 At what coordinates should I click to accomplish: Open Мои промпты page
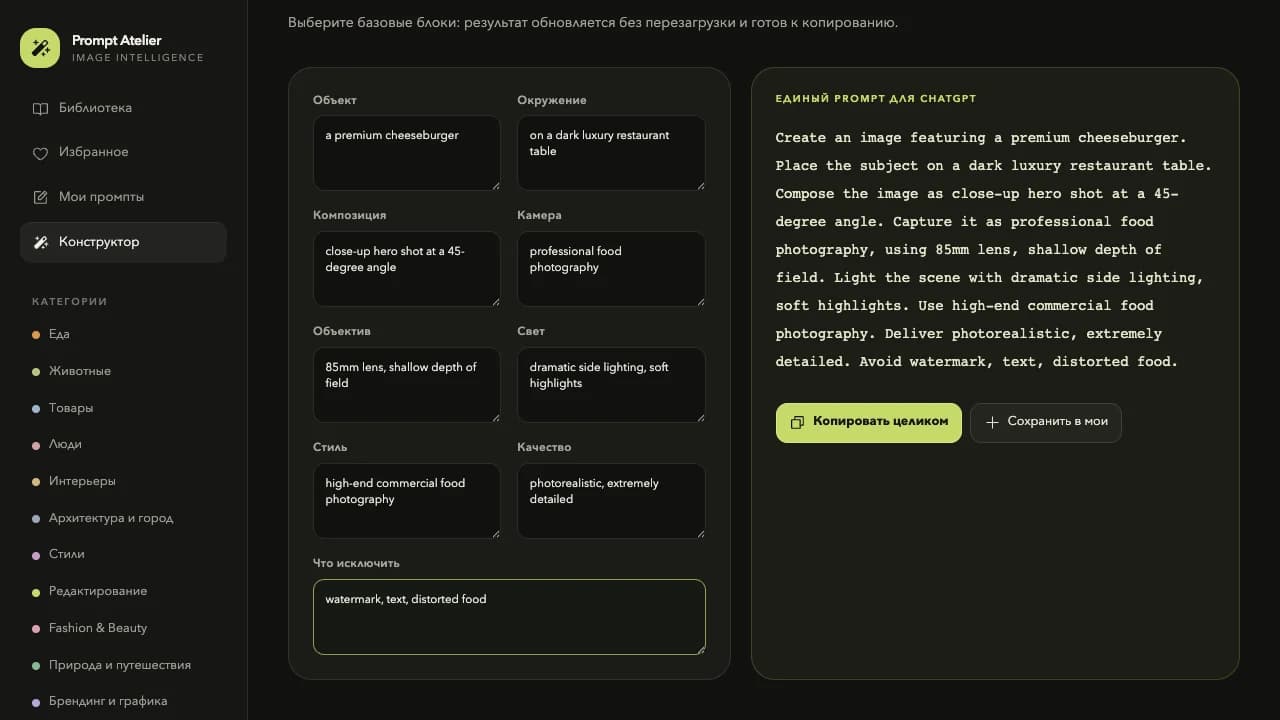(123, 197)
